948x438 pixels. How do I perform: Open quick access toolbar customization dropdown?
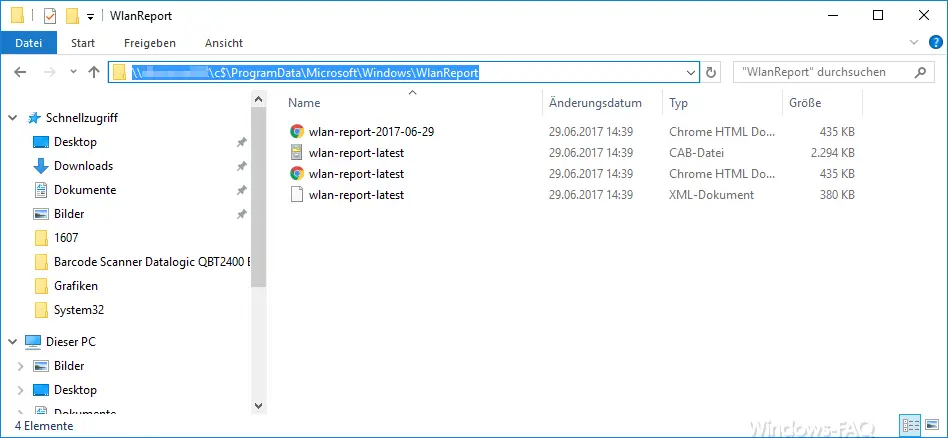point(90,17)
